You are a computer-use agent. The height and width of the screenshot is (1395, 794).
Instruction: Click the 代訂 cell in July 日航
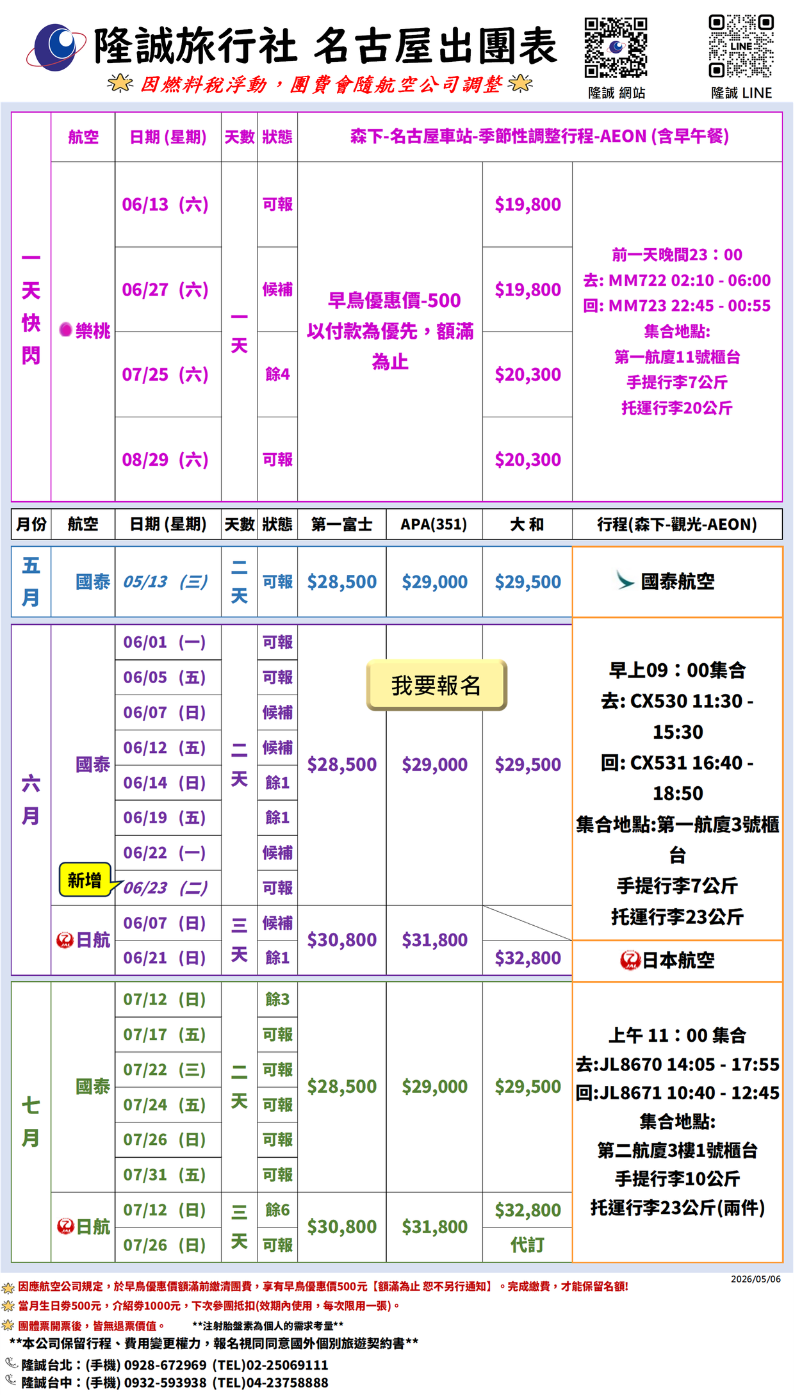(x=527, y=1245)
